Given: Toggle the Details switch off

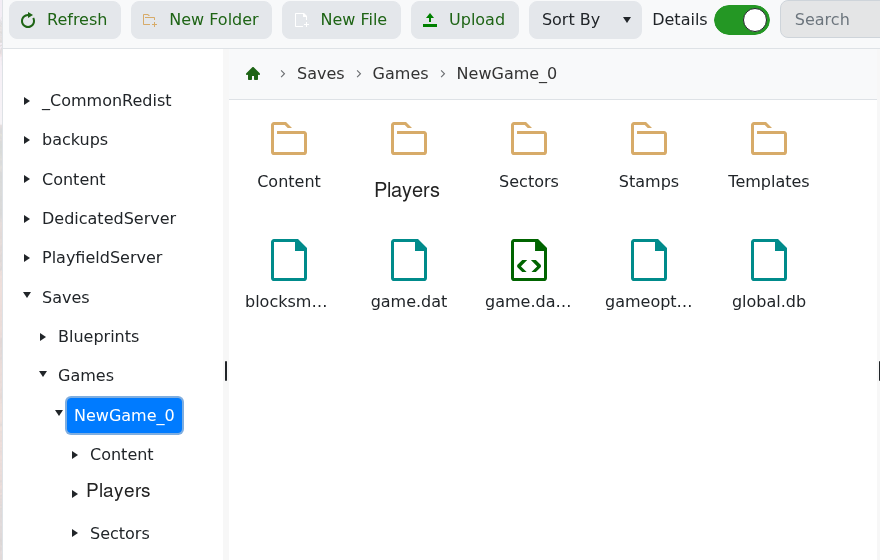Looking at the screenshot, I should 741,20.
